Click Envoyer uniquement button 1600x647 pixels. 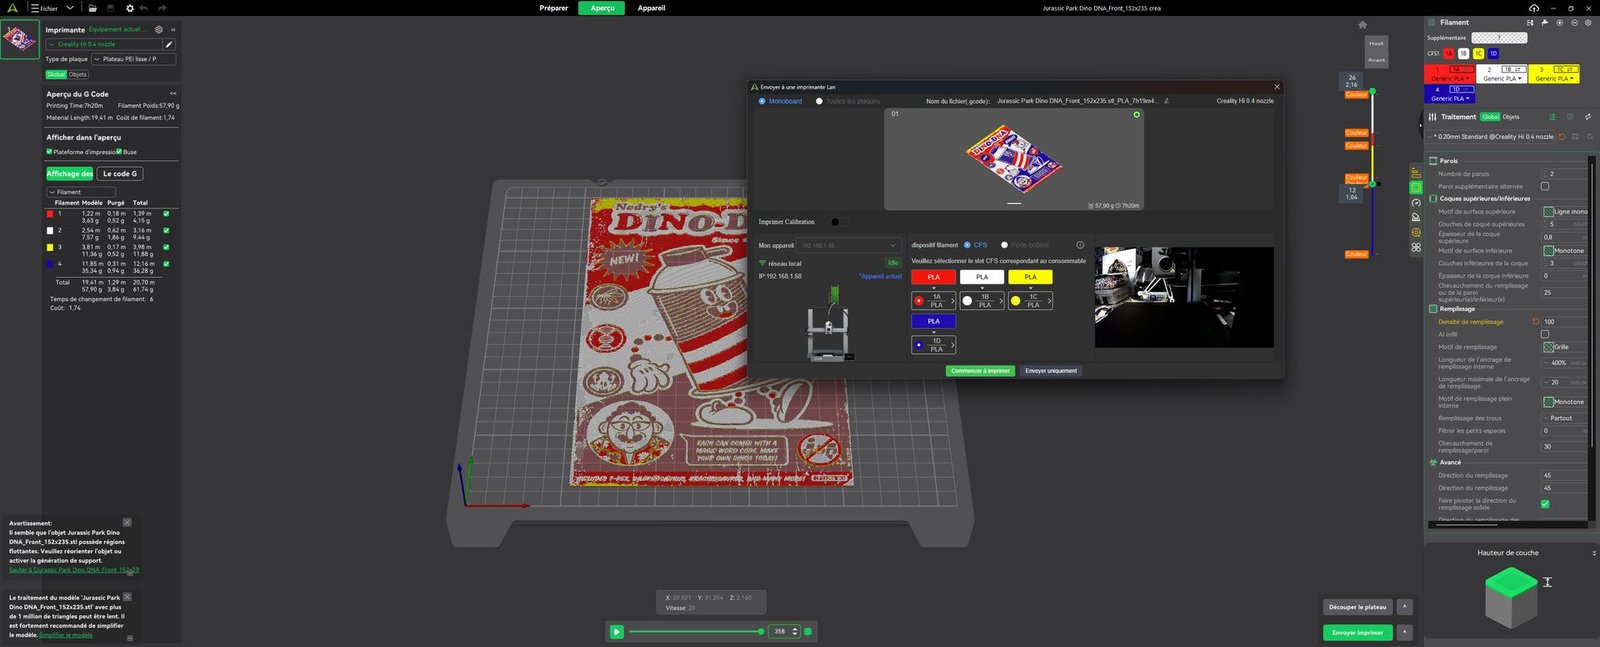point(1051,371)
